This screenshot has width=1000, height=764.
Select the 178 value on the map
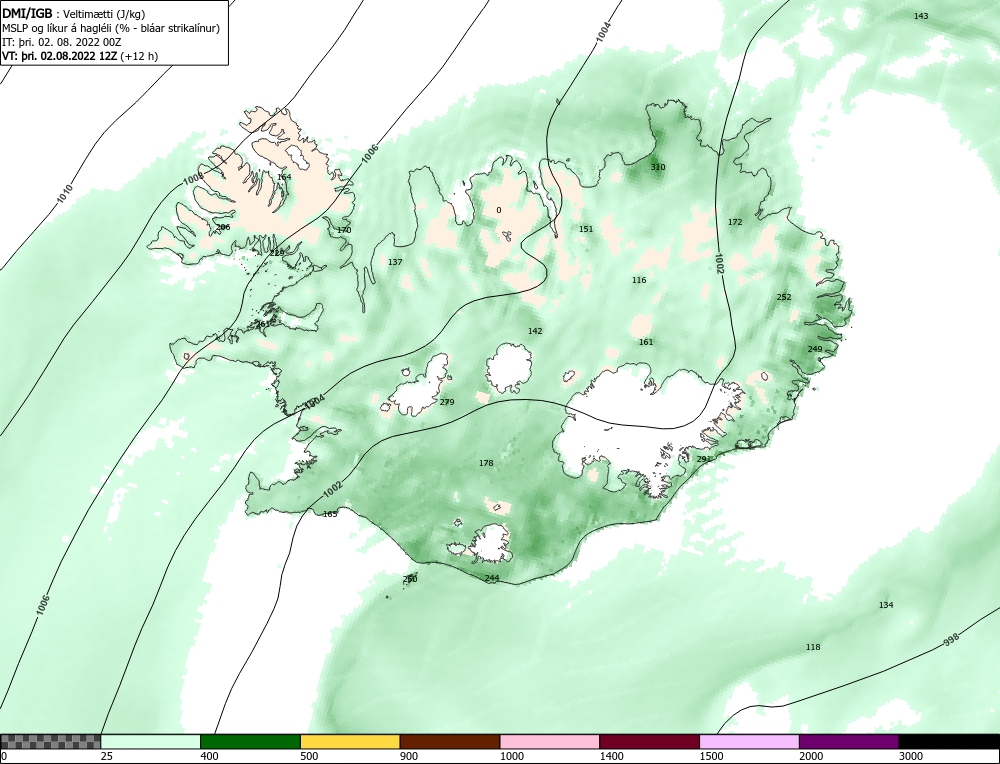(486, 463)
